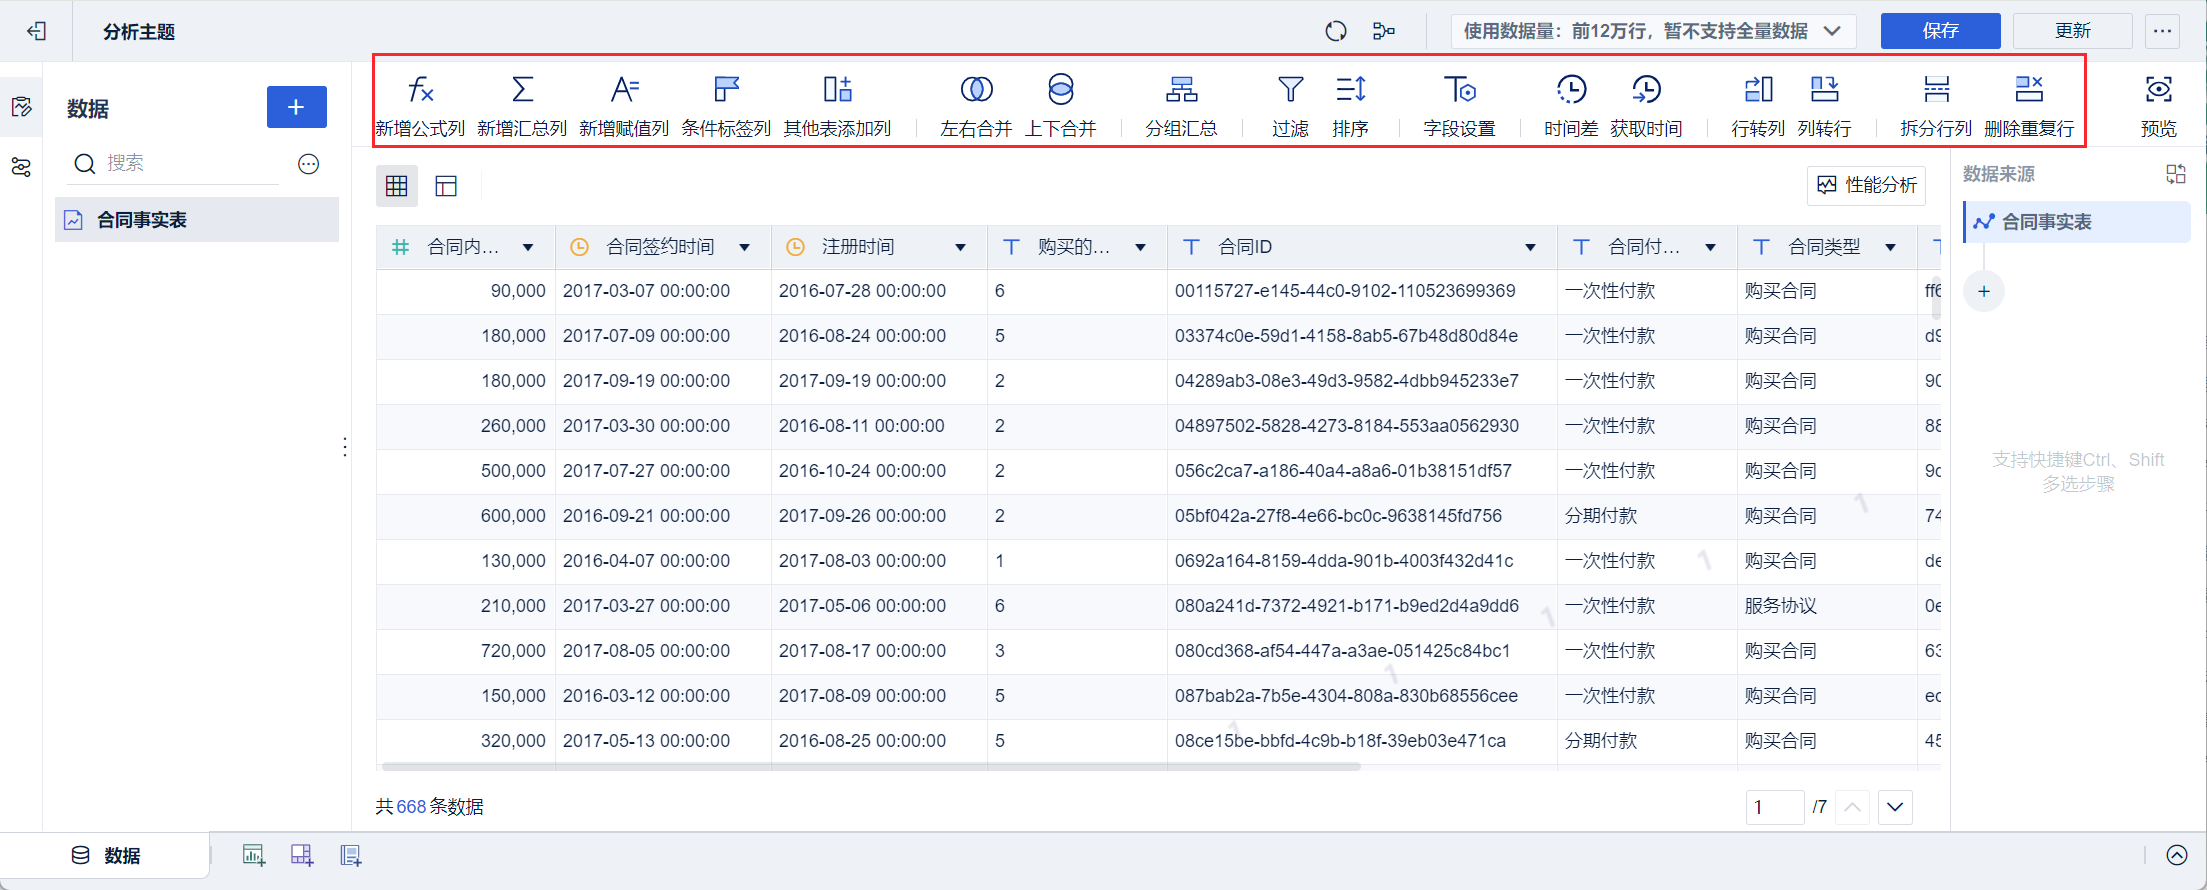Apply a 过滤 filter step

point(1290,105)
